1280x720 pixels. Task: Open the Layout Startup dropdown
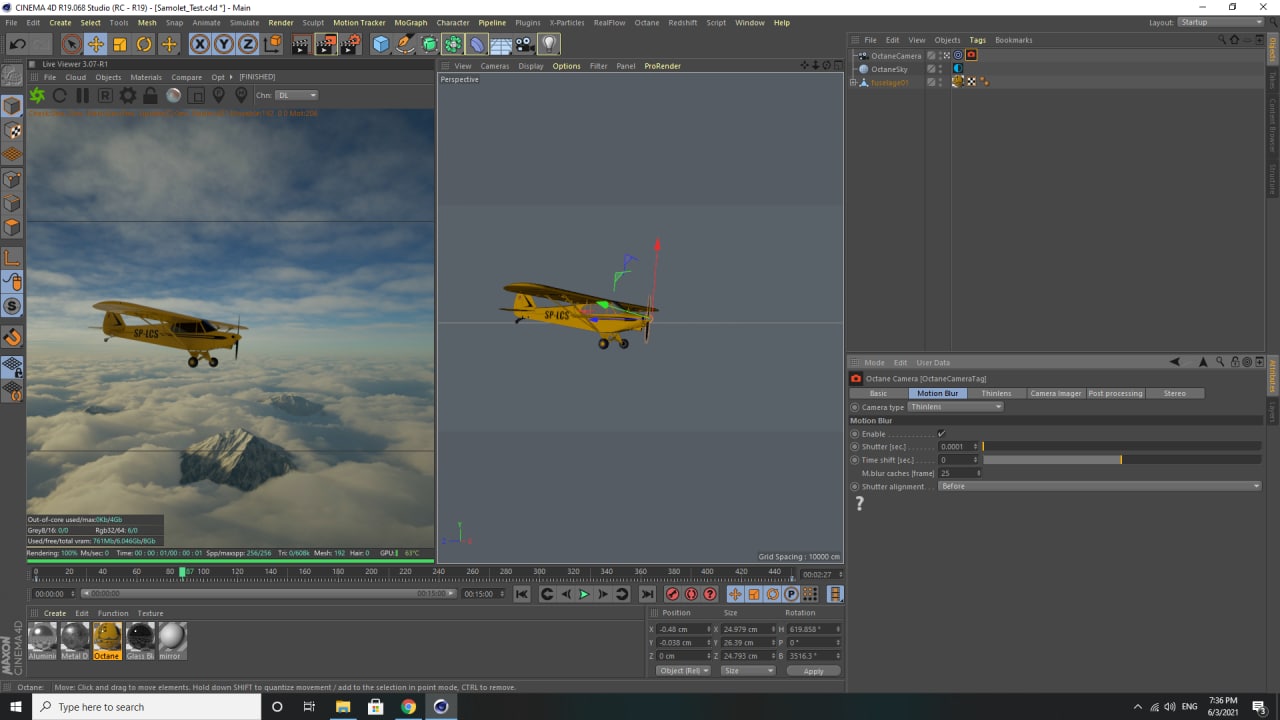click(1221, 22)
